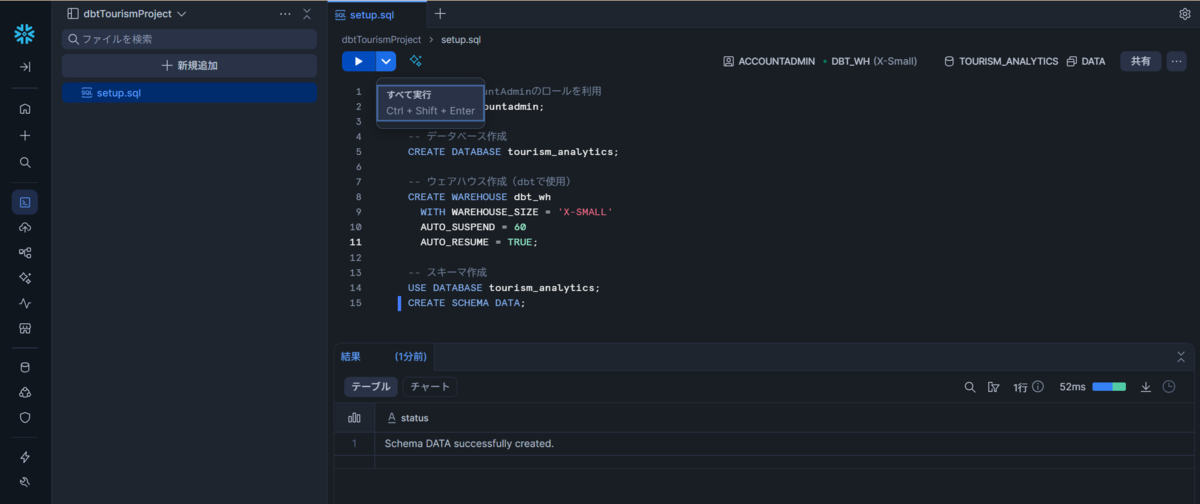This screenshot has height=504, width=1200.
Task: Open the file panel ellipsis menu
Action: click(x=285, y=14)
